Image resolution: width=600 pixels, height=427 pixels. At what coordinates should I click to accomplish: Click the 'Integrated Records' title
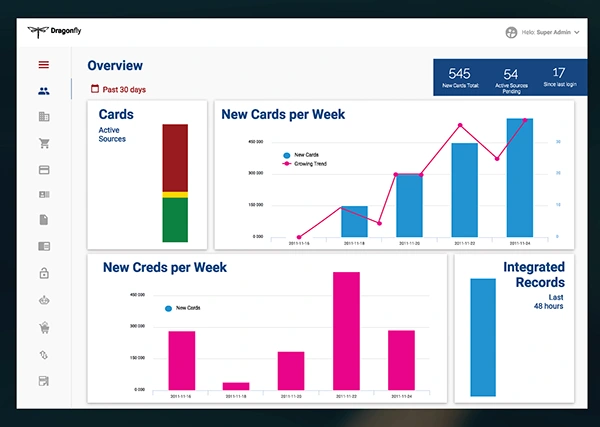pos(534,274)
